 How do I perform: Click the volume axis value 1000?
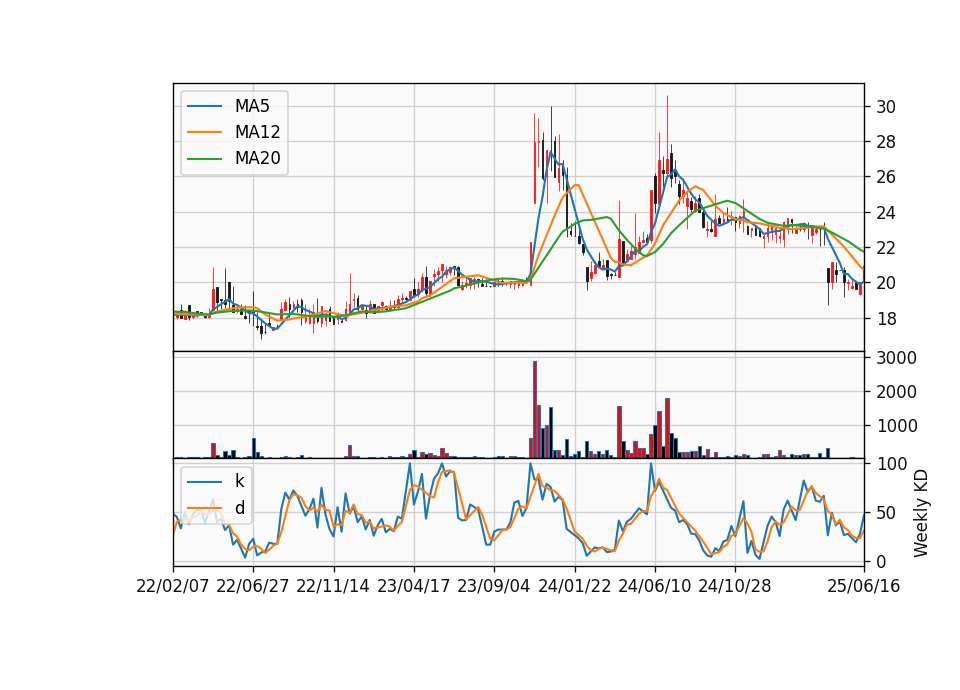tap(896, 427)
